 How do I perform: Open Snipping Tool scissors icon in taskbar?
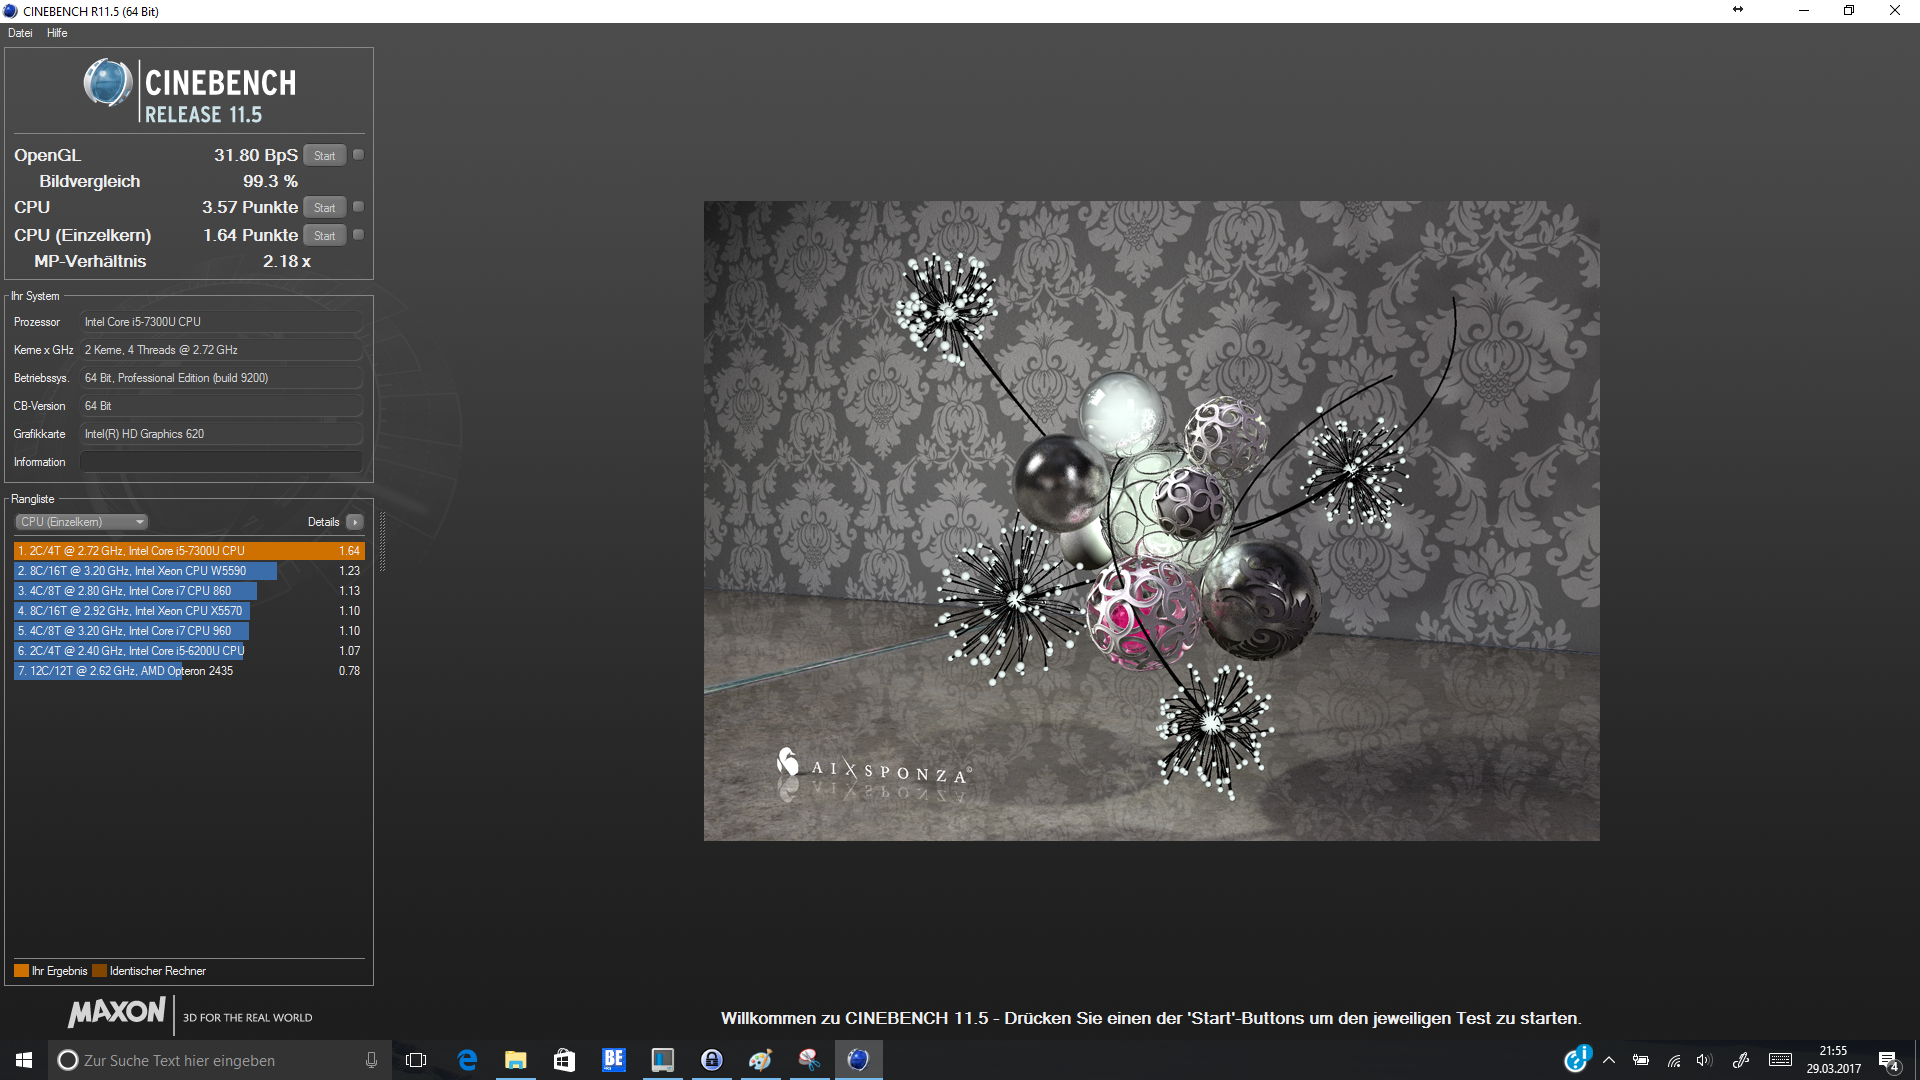[x=809, y=1060]
